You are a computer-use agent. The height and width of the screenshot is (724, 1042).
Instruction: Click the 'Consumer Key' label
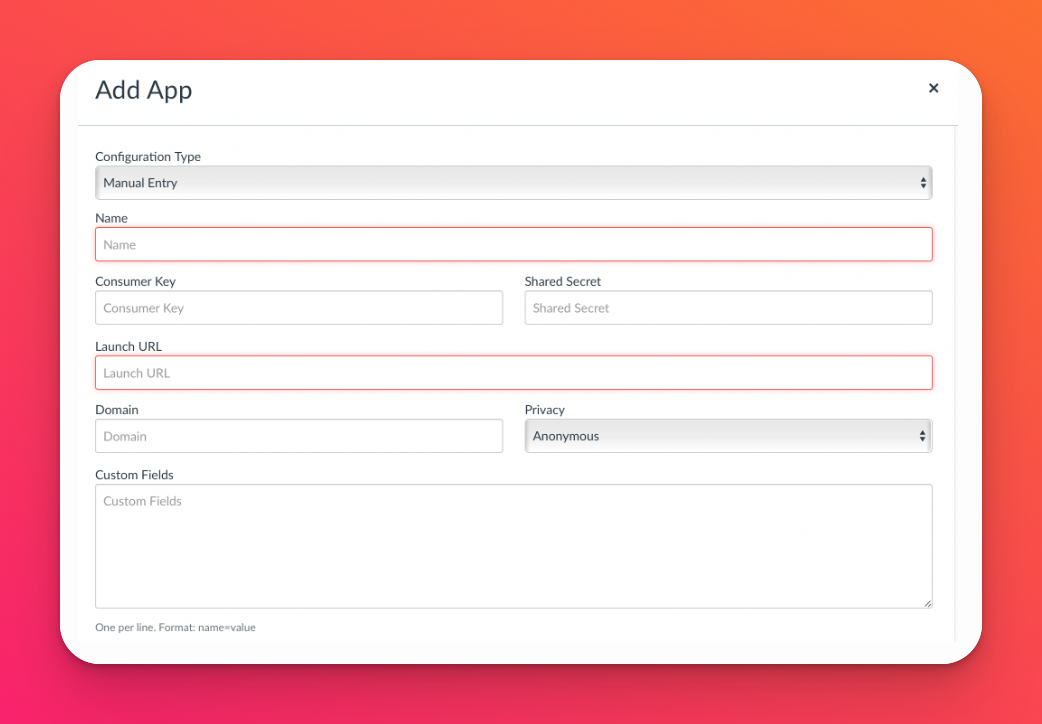tap(135, 281)
